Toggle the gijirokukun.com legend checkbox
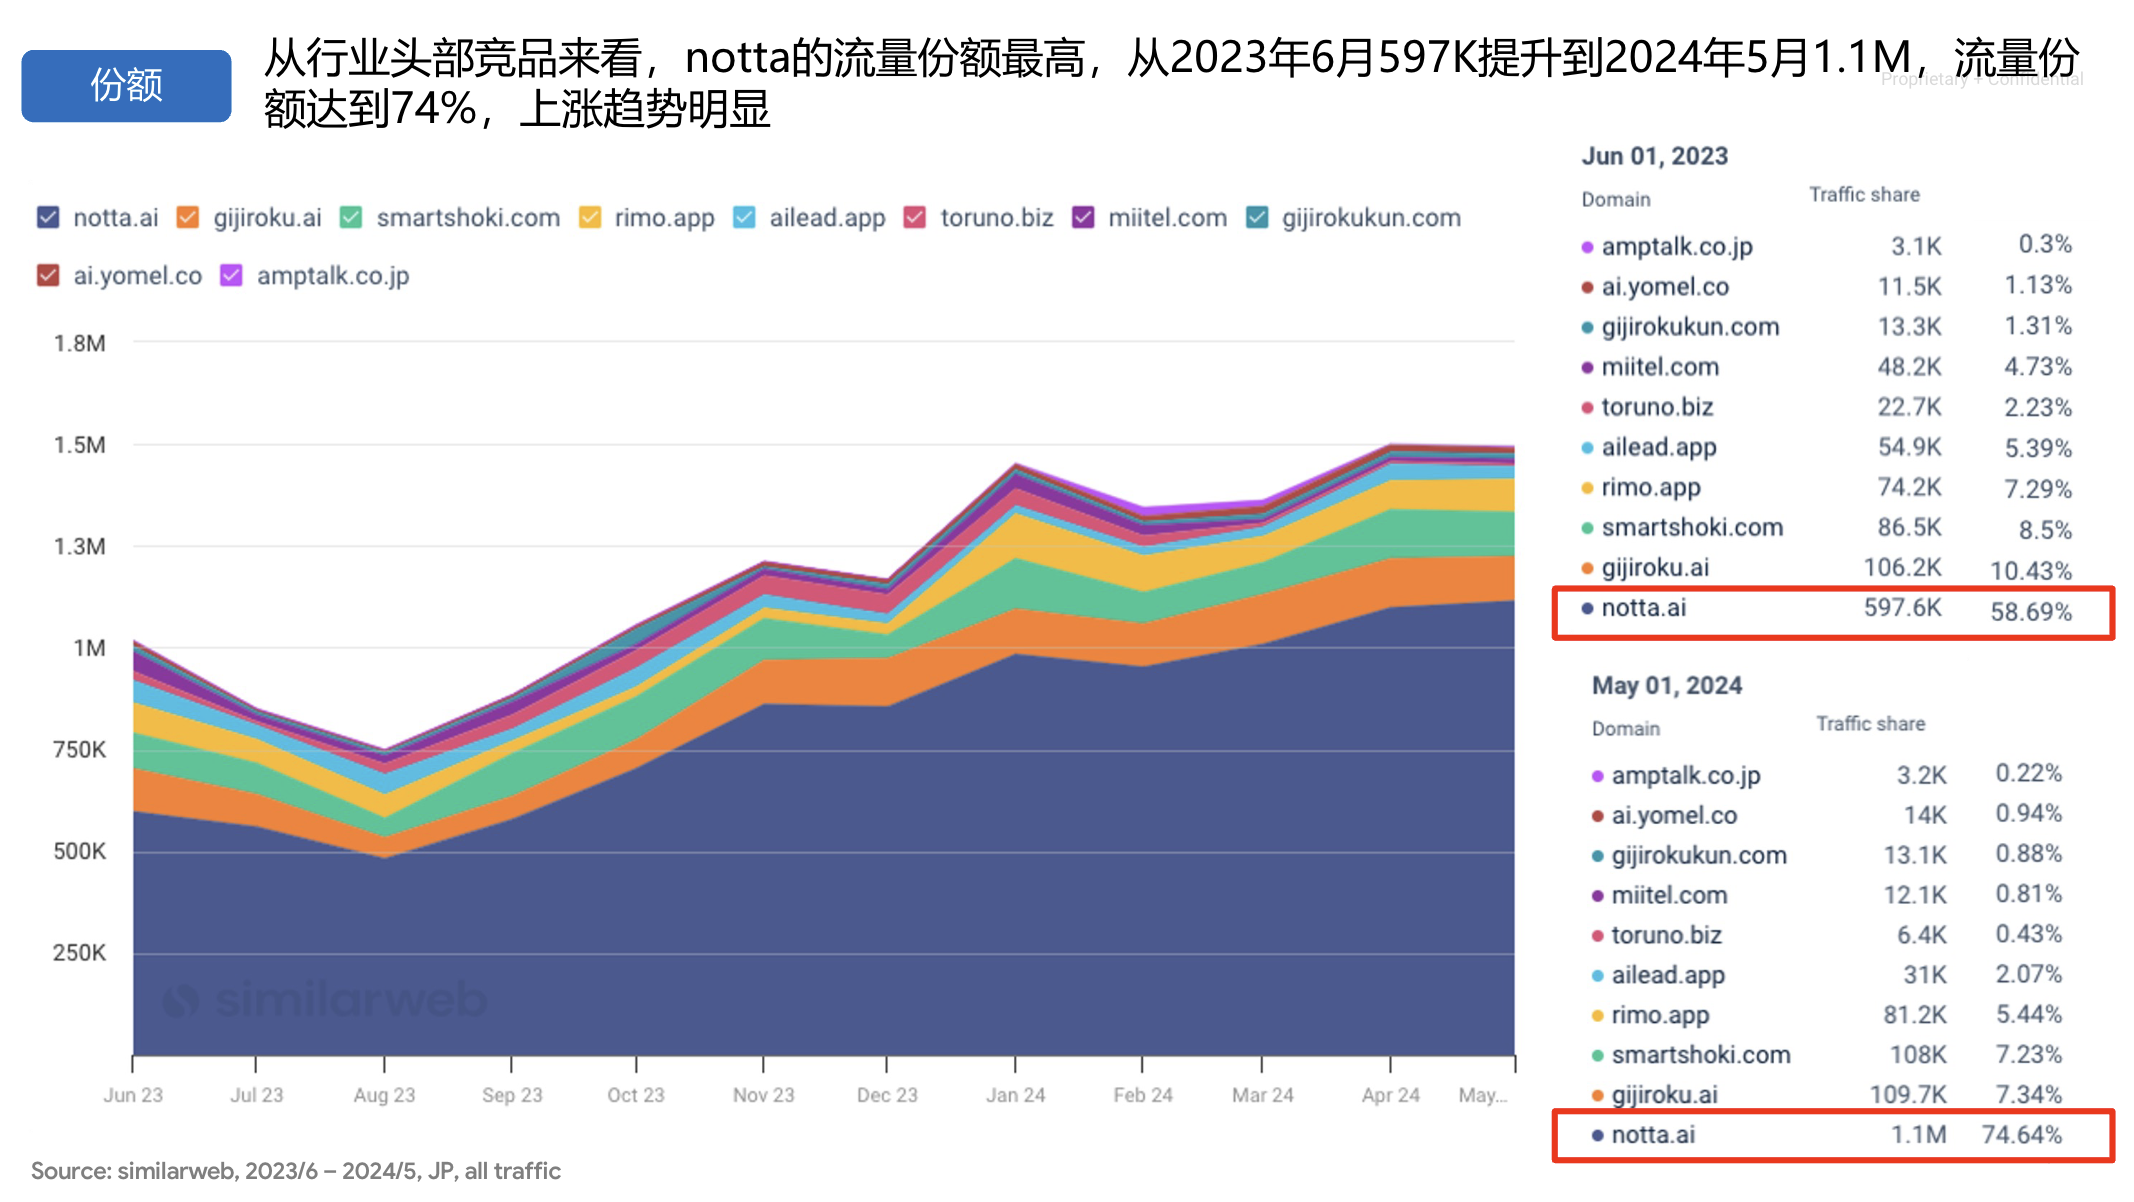The width and height of the screenshot is (2134, 1202). [1257, 217]
